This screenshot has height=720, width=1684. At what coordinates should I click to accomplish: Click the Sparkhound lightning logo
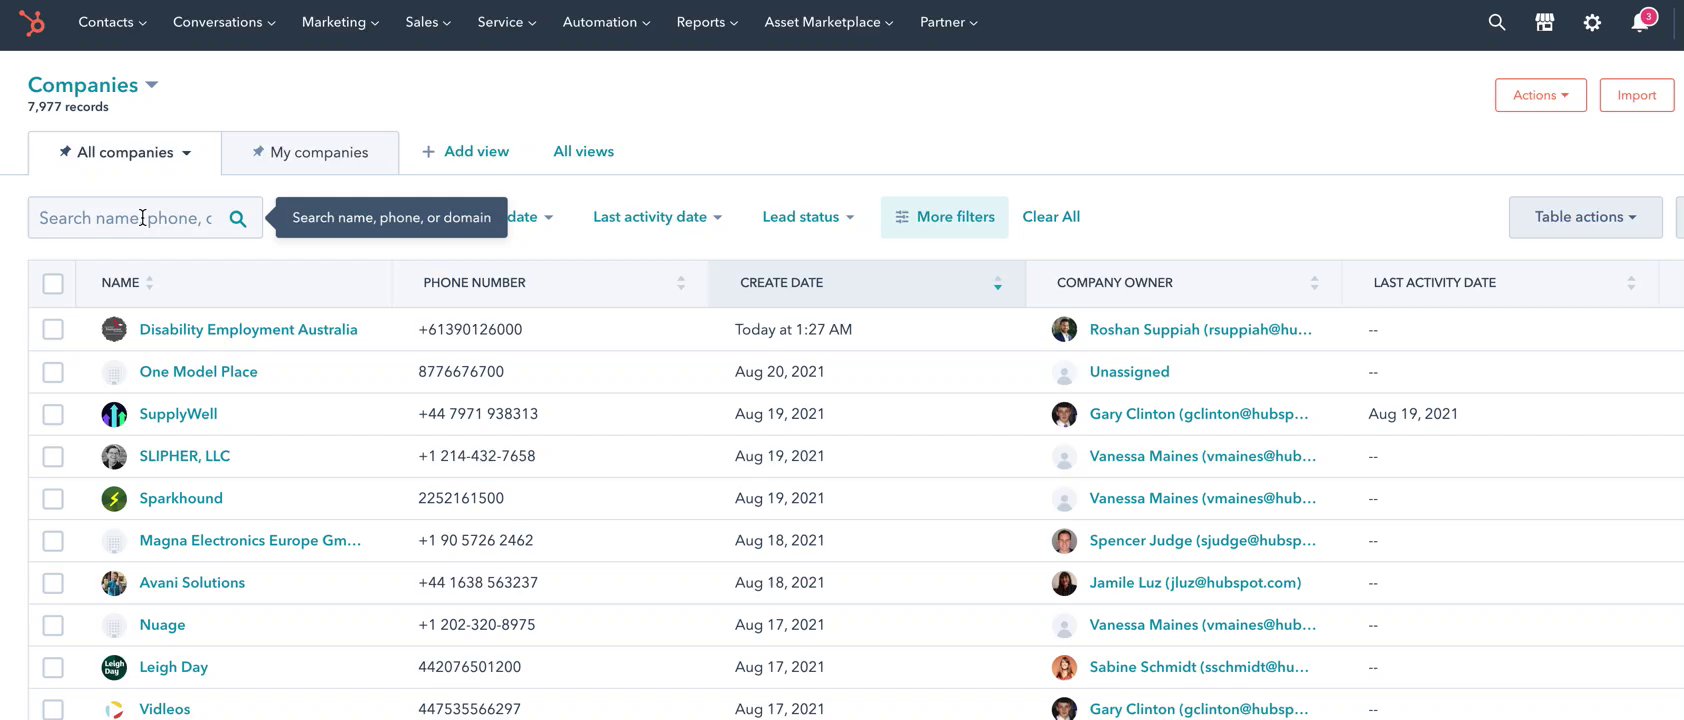[114, 498]
